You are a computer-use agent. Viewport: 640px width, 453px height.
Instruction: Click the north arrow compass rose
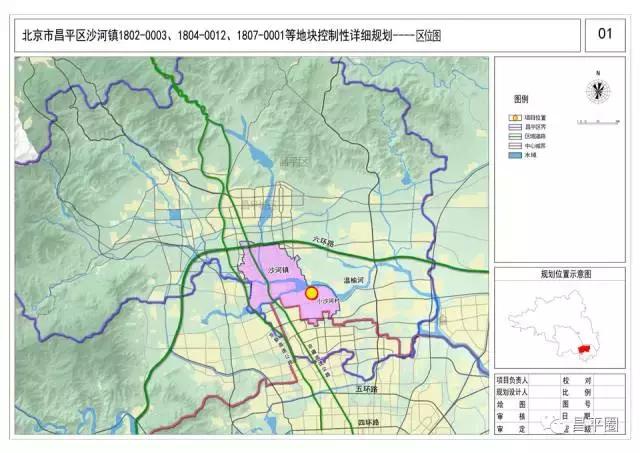(598, 91)
